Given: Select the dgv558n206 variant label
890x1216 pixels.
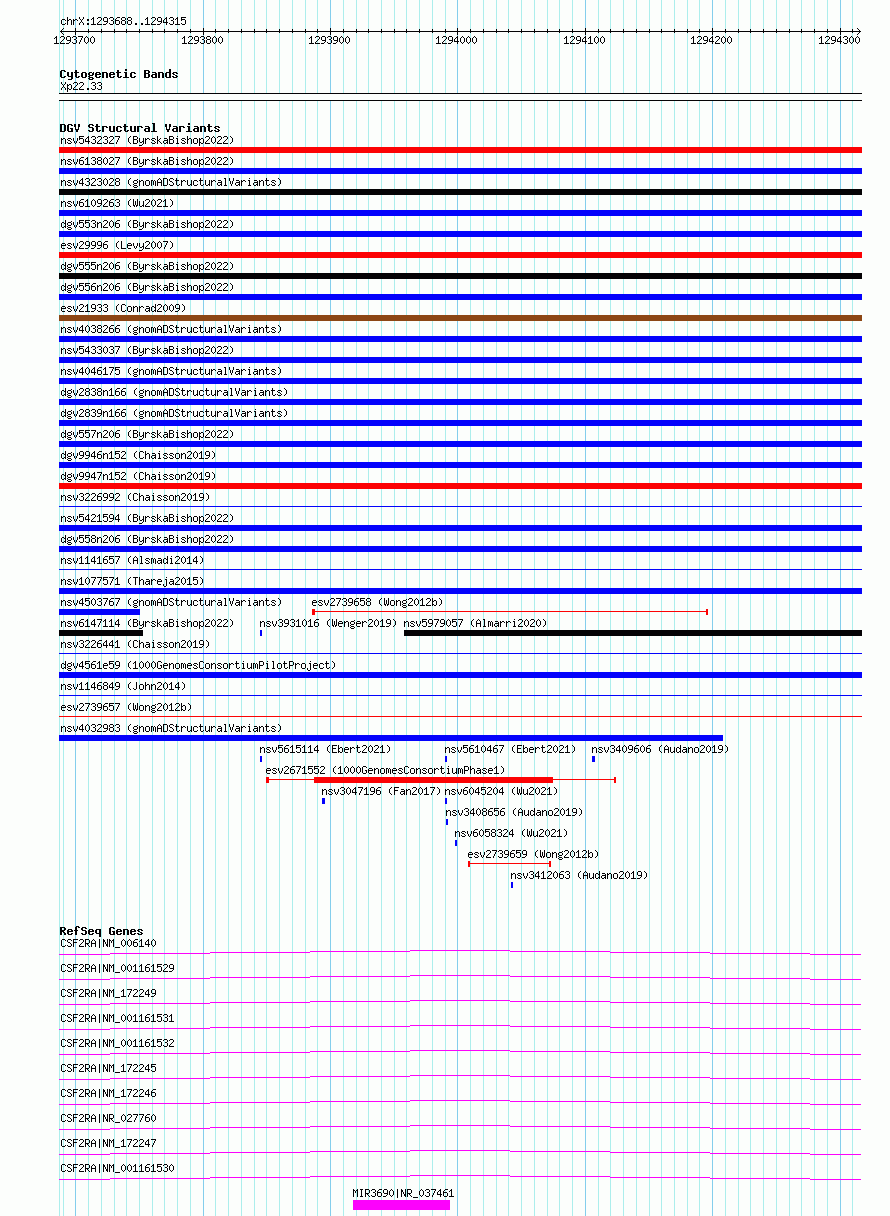Looking at the screenshot, I should [147, 539].
